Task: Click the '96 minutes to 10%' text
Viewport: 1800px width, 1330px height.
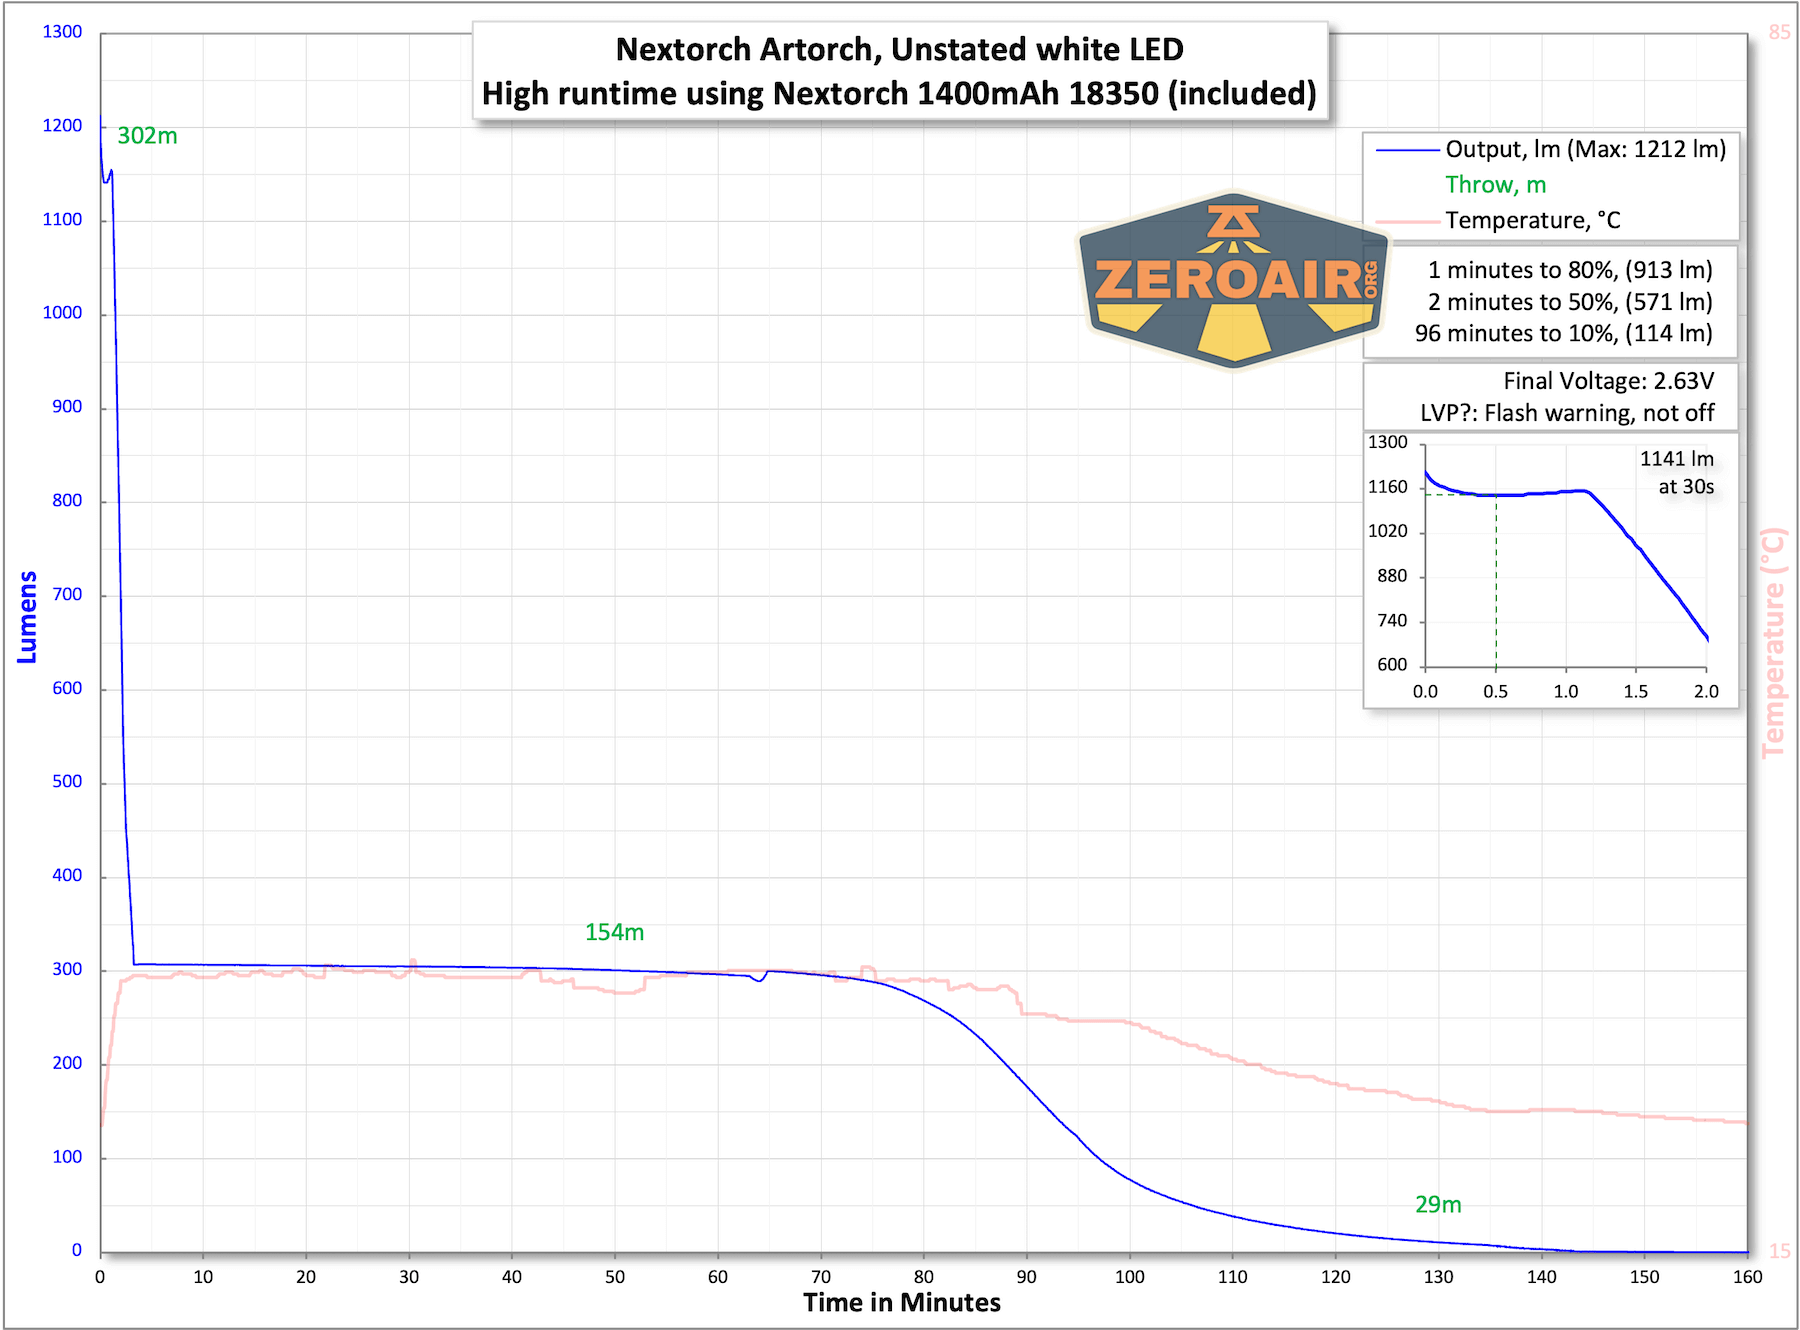Action: click(1563, 334)
